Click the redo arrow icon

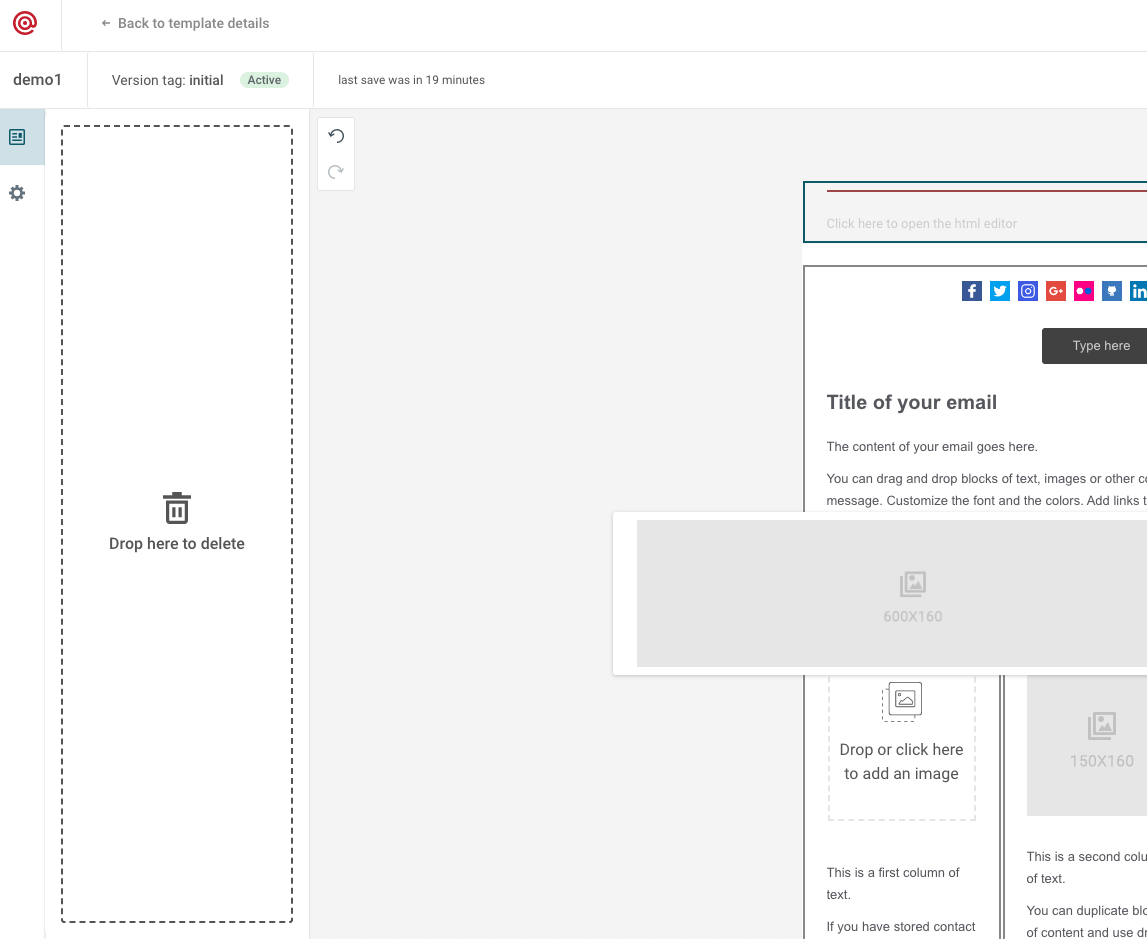pos(336,172)
